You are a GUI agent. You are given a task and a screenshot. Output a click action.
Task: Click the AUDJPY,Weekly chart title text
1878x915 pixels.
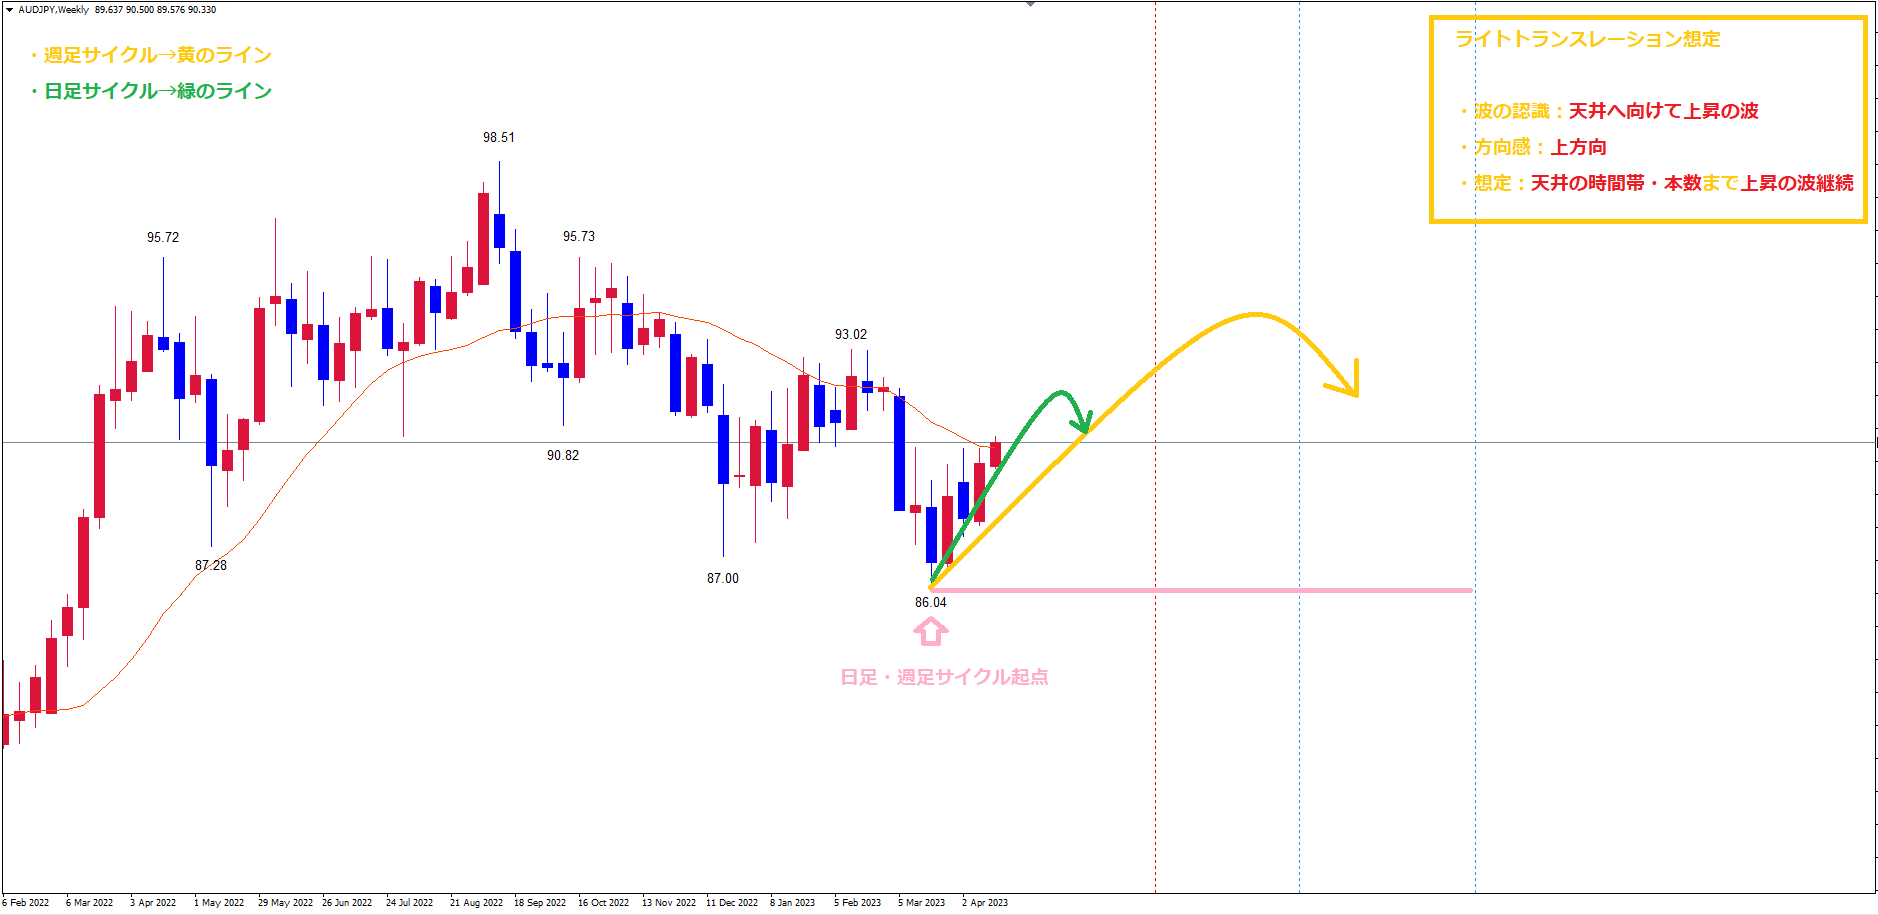(x=54, y=10)
